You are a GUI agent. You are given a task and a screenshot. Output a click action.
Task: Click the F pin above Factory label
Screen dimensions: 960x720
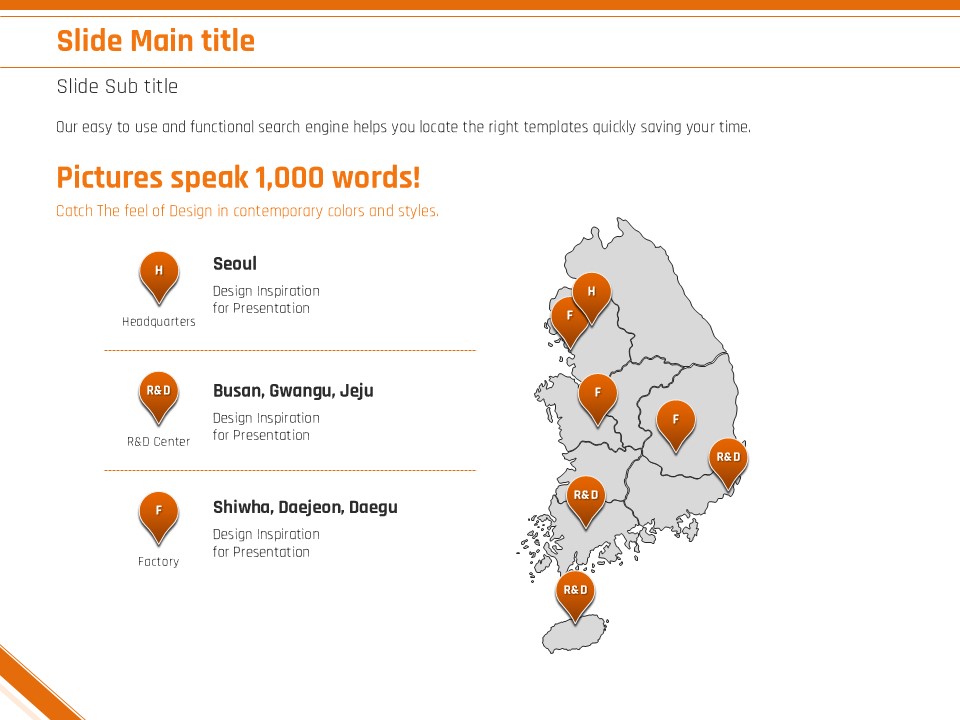pyautogui.click(x=159, y=513)
